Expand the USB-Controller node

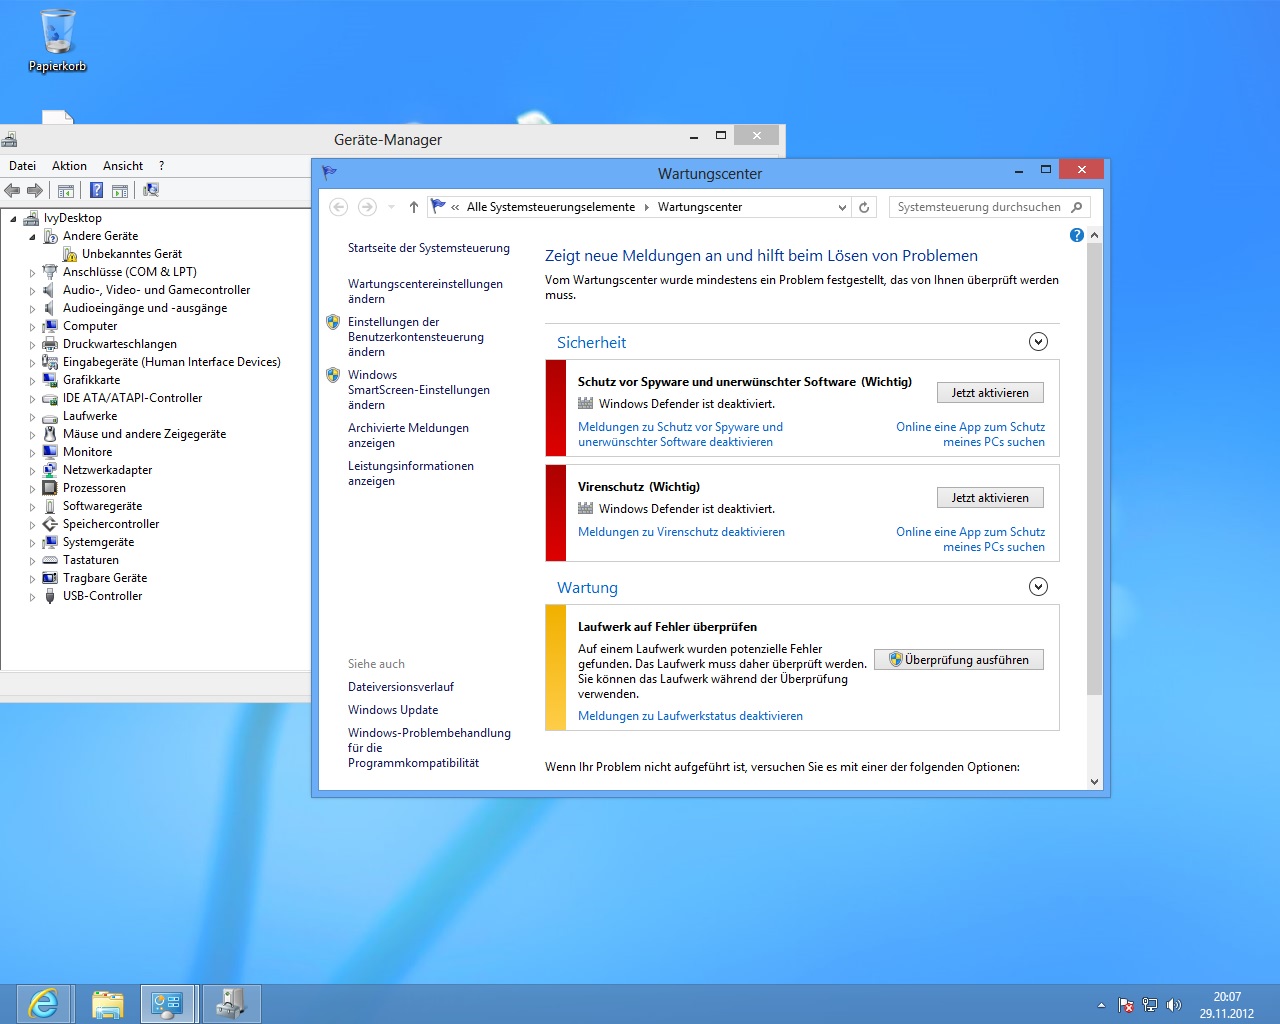pyautogui.click(x=32, y=597)
